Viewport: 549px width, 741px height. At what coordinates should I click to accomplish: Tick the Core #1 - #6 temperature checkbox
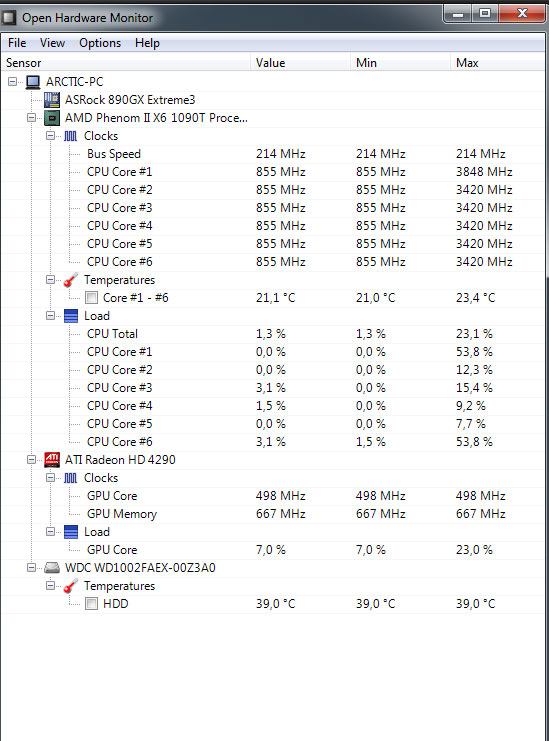tap(92, 298)
